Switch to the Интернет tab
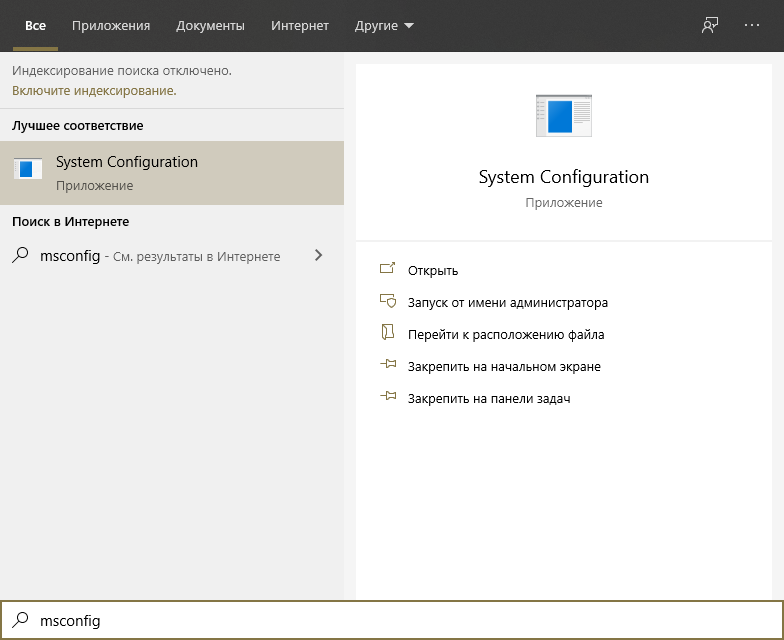The height and width of the screenshot is (640, 784). pyautogui.click(x=300, y=26)
